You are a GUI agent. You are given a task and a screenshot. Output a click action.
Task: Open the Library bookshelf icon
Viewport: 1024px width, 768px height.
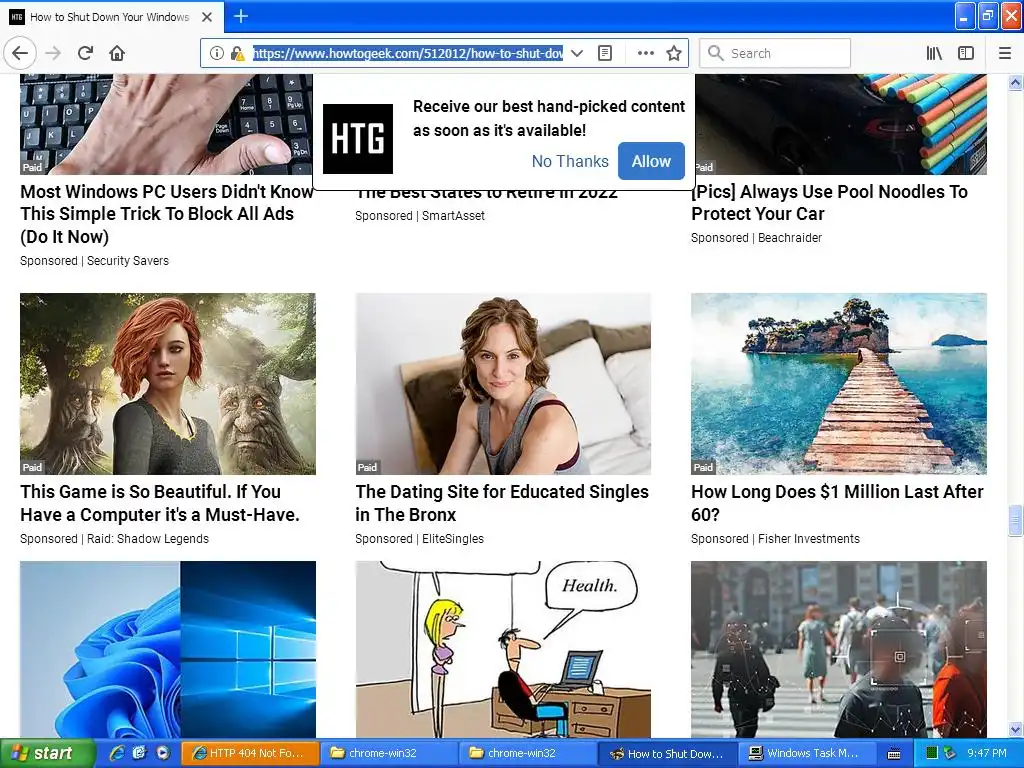click(935, 53)
